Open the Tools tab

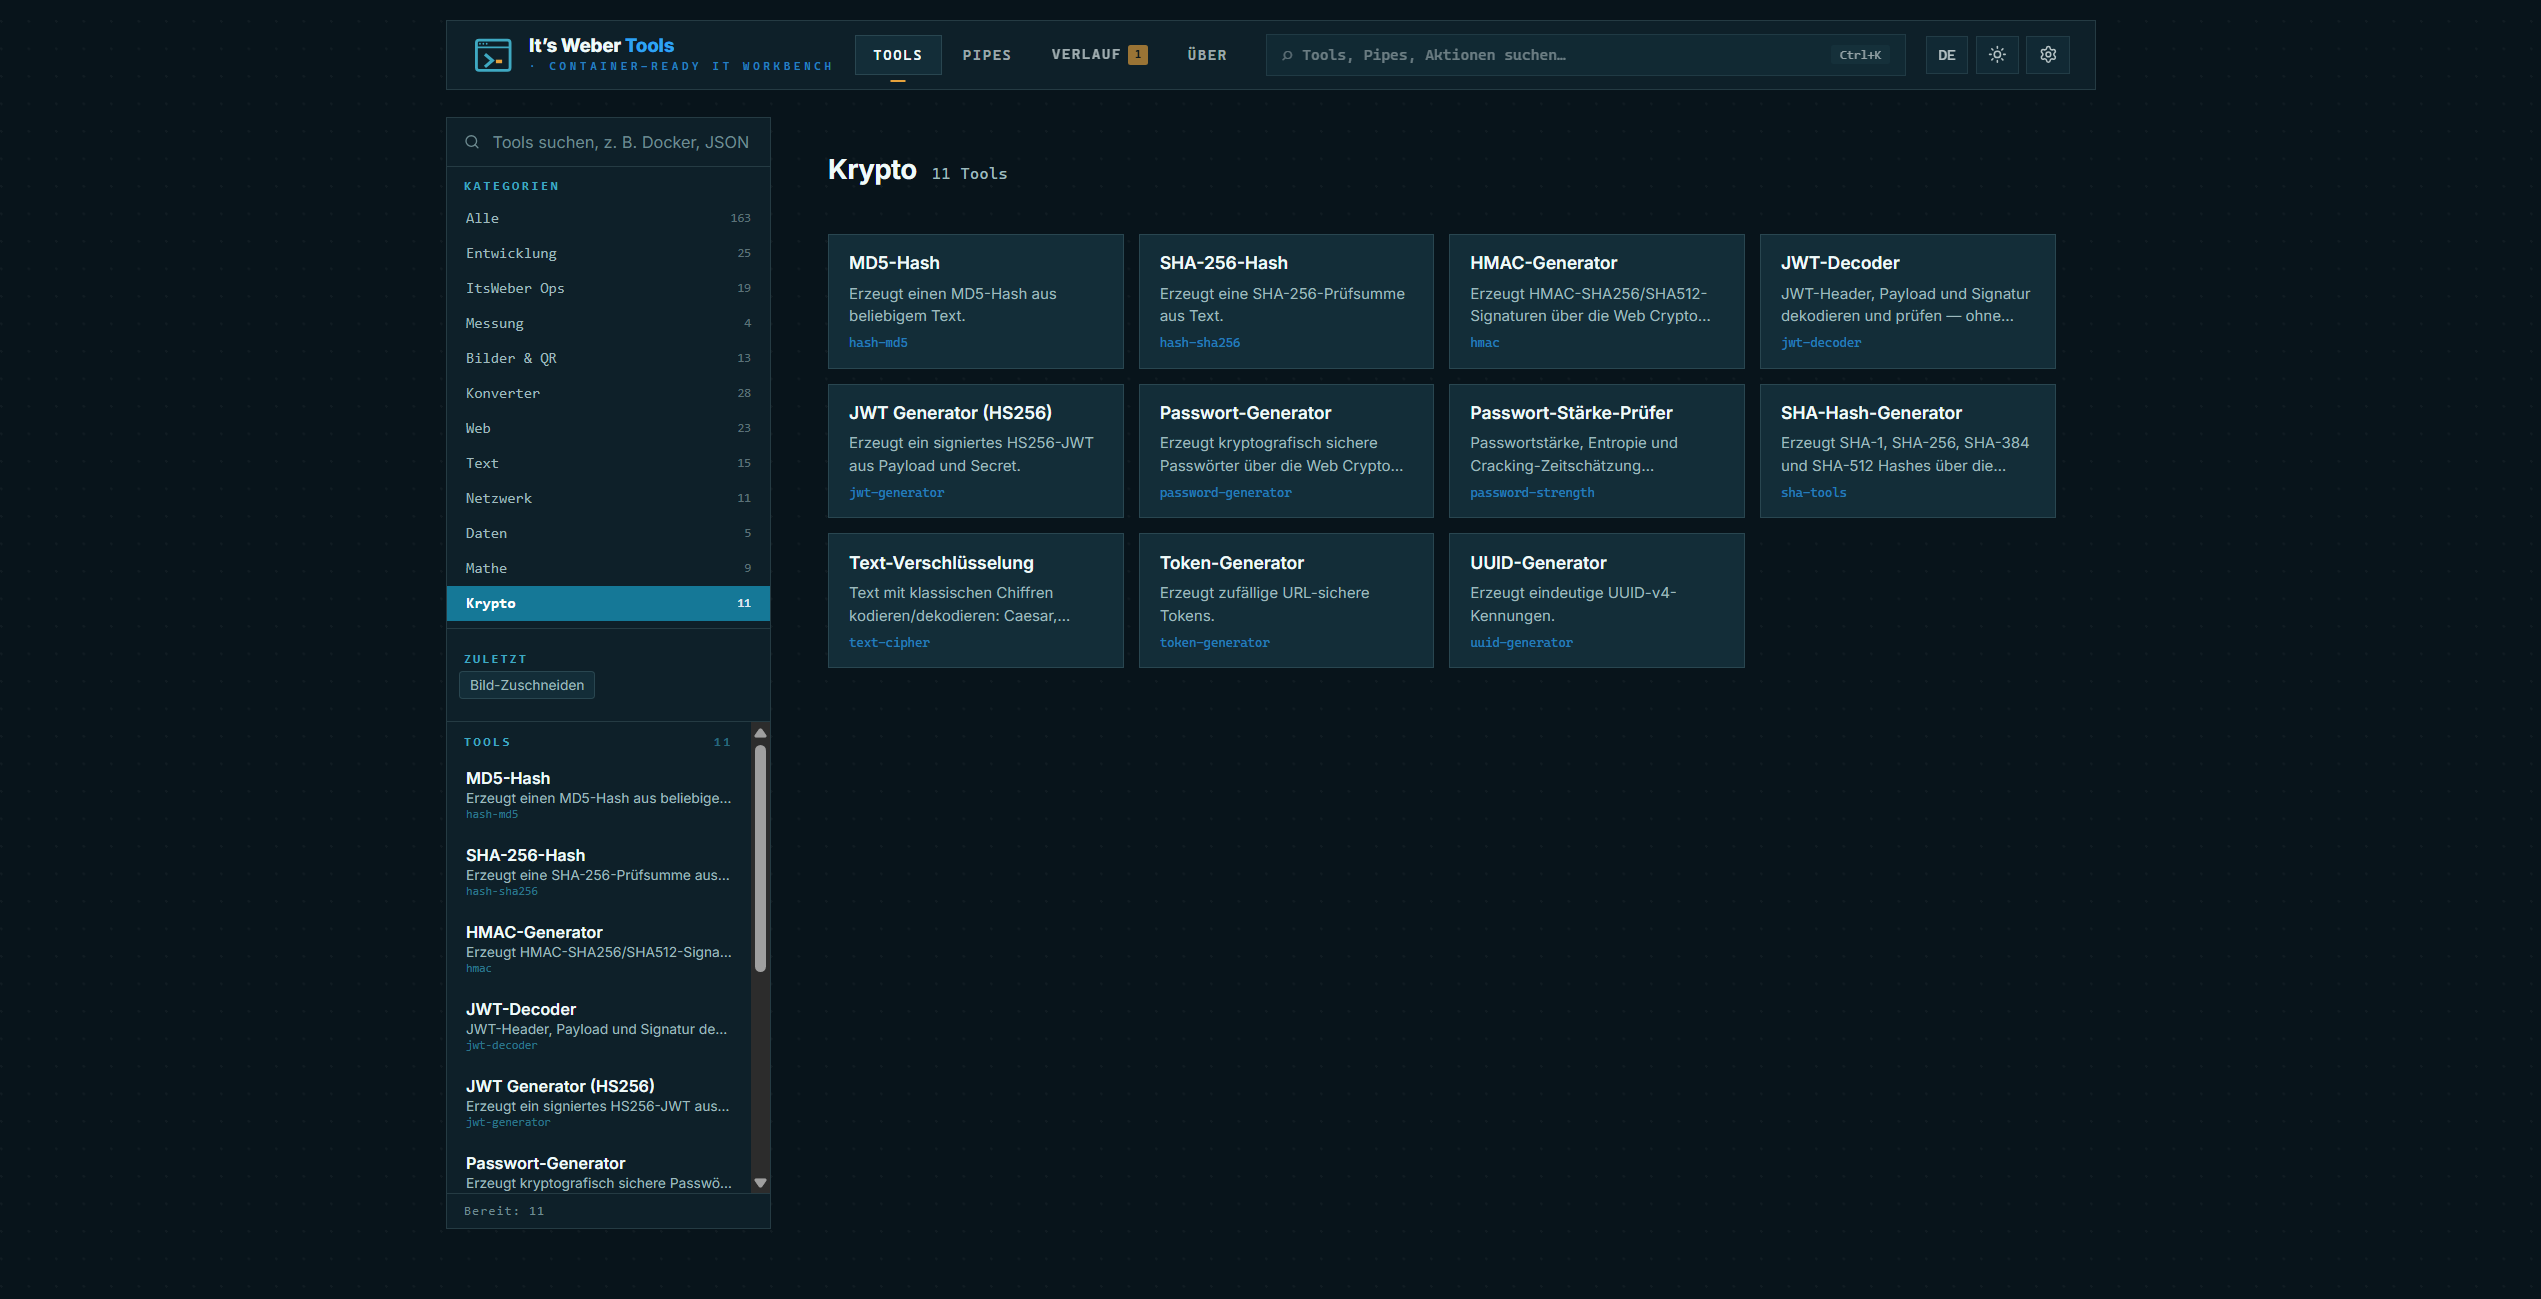point(898,55)
